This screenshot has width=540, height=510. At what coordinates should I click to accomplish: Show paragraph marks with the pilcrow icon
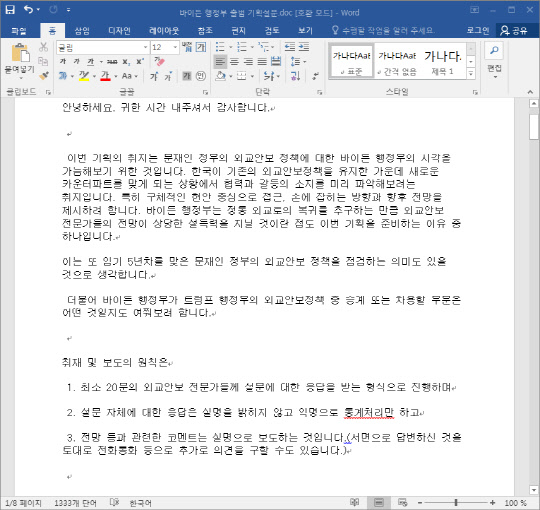315,76
